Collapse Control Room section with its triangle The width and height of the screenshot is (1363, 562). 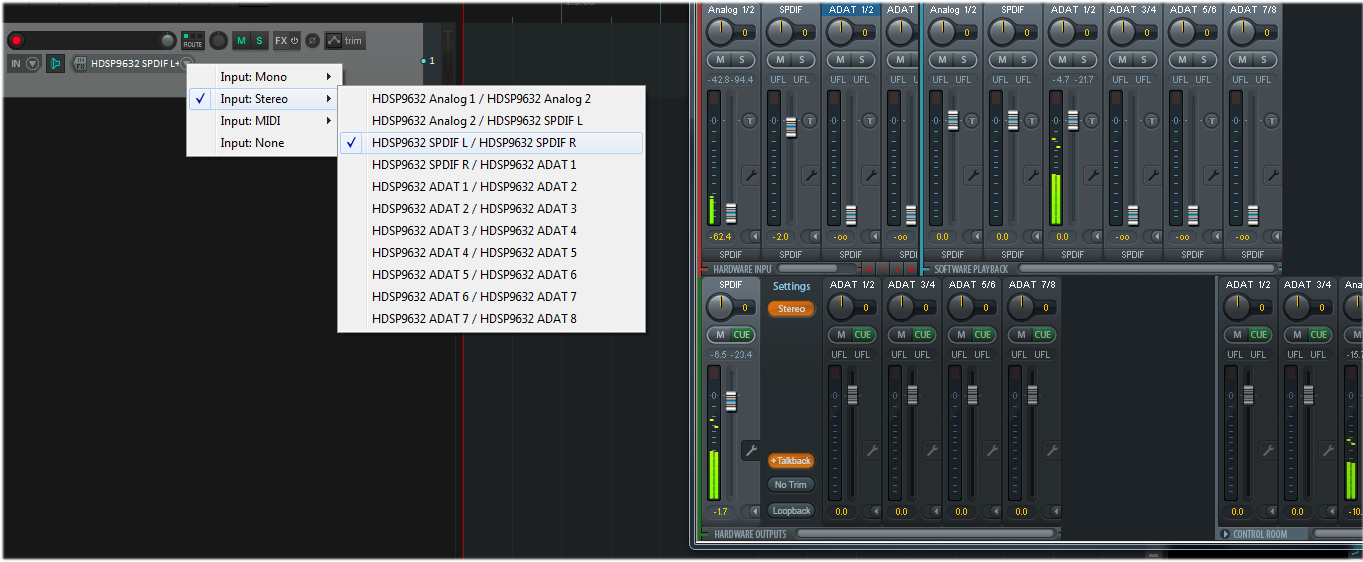click(x=1226, y=534)
